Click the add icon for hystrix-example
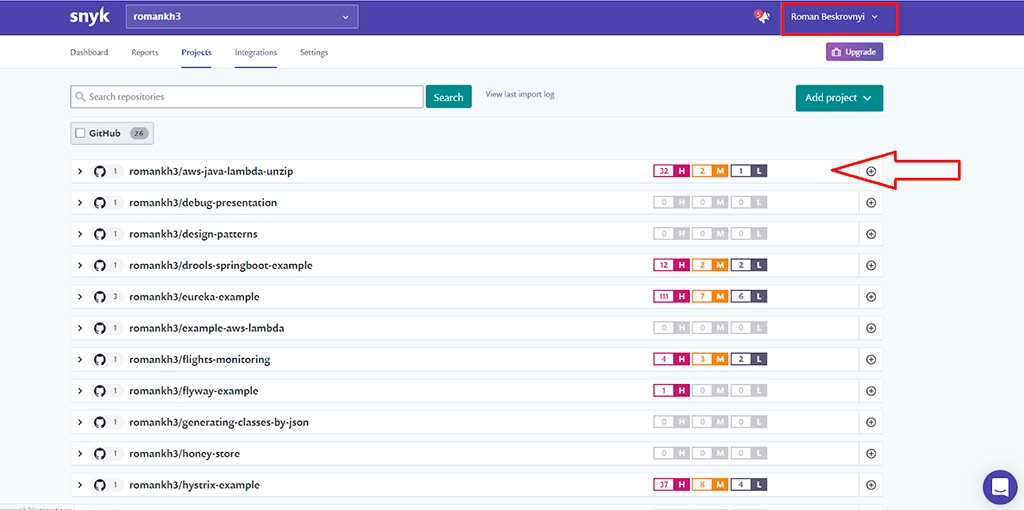 (871, 485)
